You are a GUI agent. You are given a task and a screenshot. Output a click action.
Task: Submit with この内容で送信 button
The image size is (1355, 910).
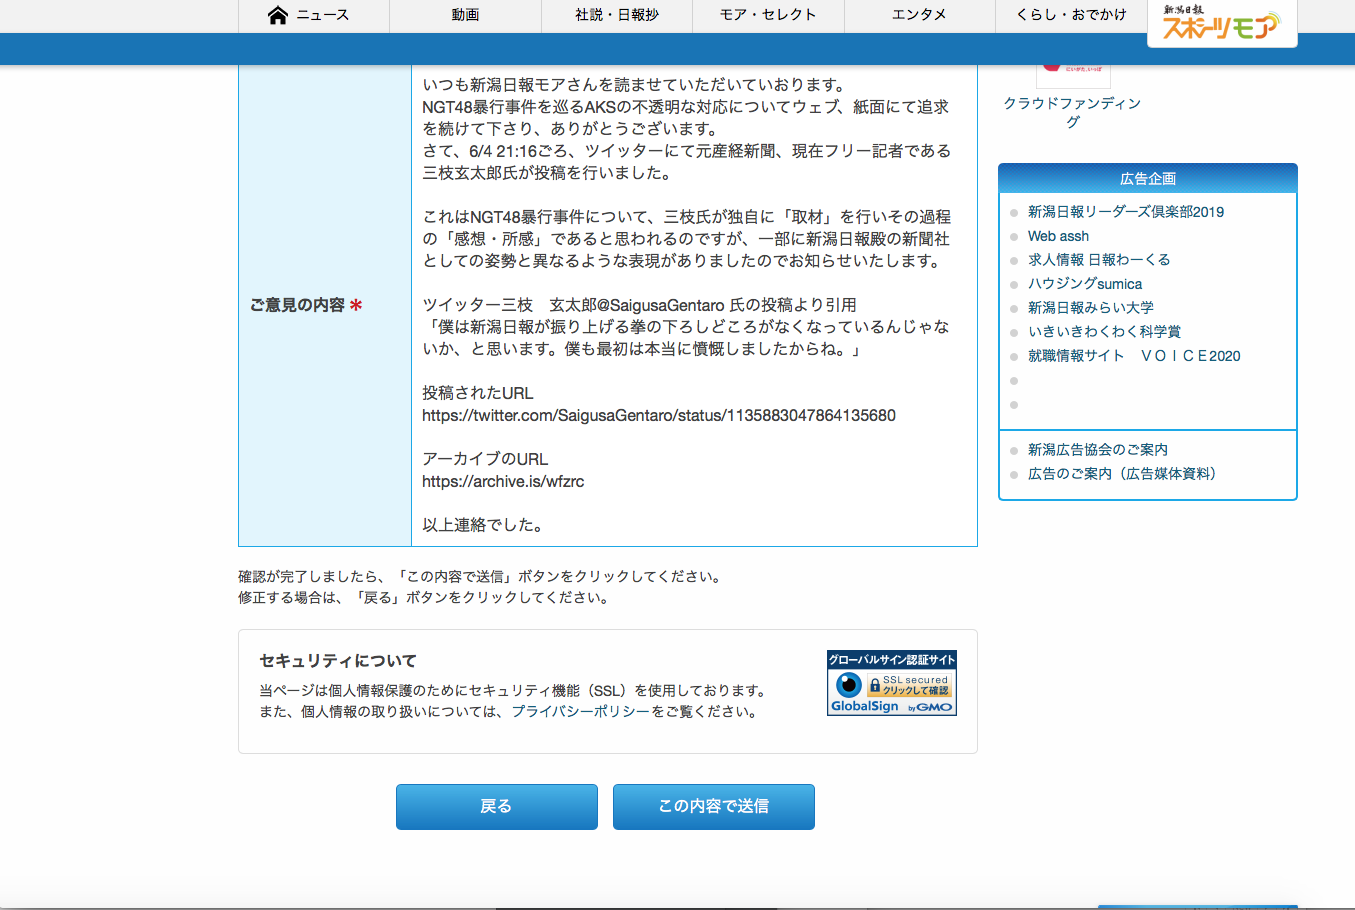click(714, 807)
